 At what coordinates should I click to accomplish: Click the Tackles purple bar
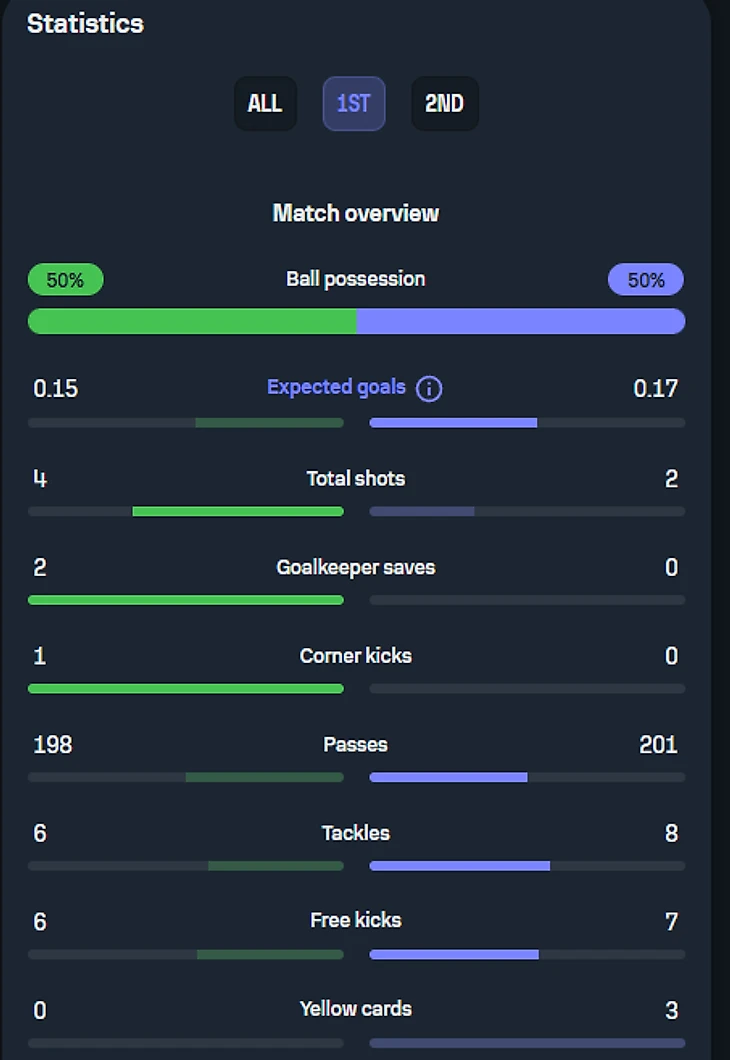459,865
